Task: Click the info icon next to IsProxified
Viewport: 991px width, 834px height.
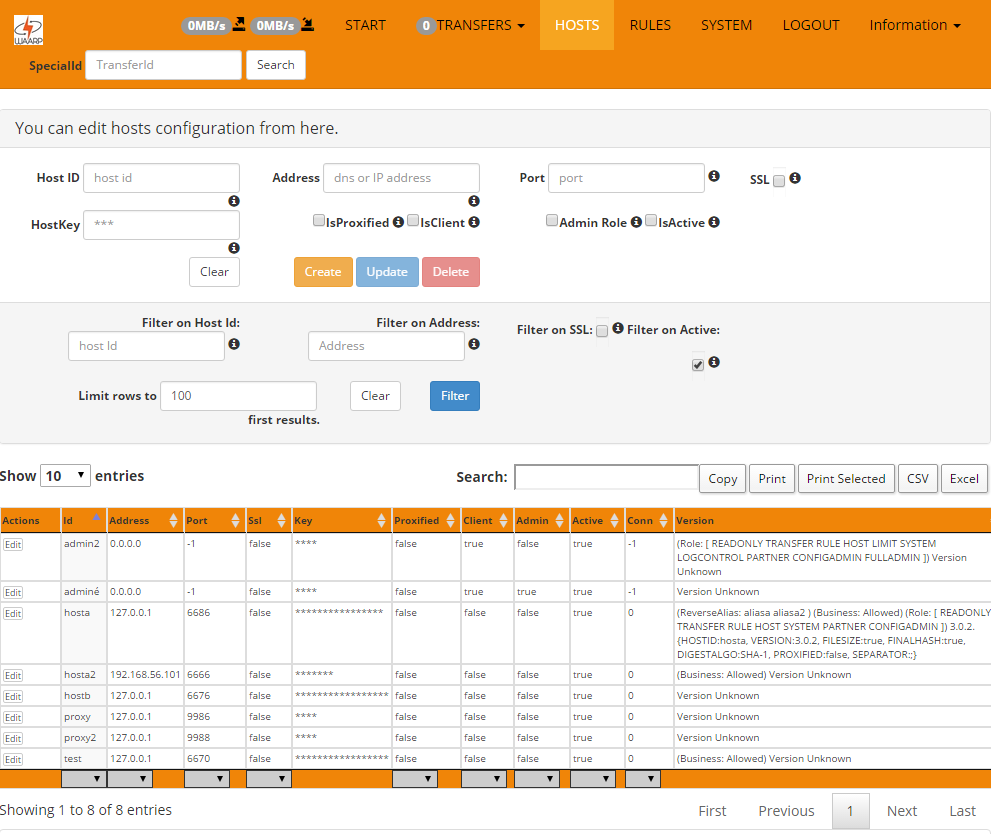Action: 398,222
